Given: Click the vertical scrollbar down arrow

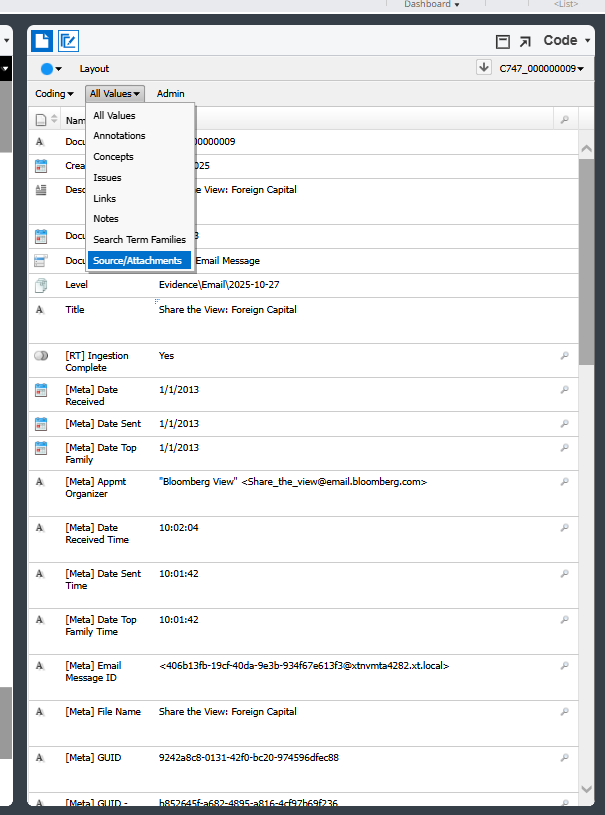Looking at the screenshot, I should pyautogui.click(x=586, y=789).
